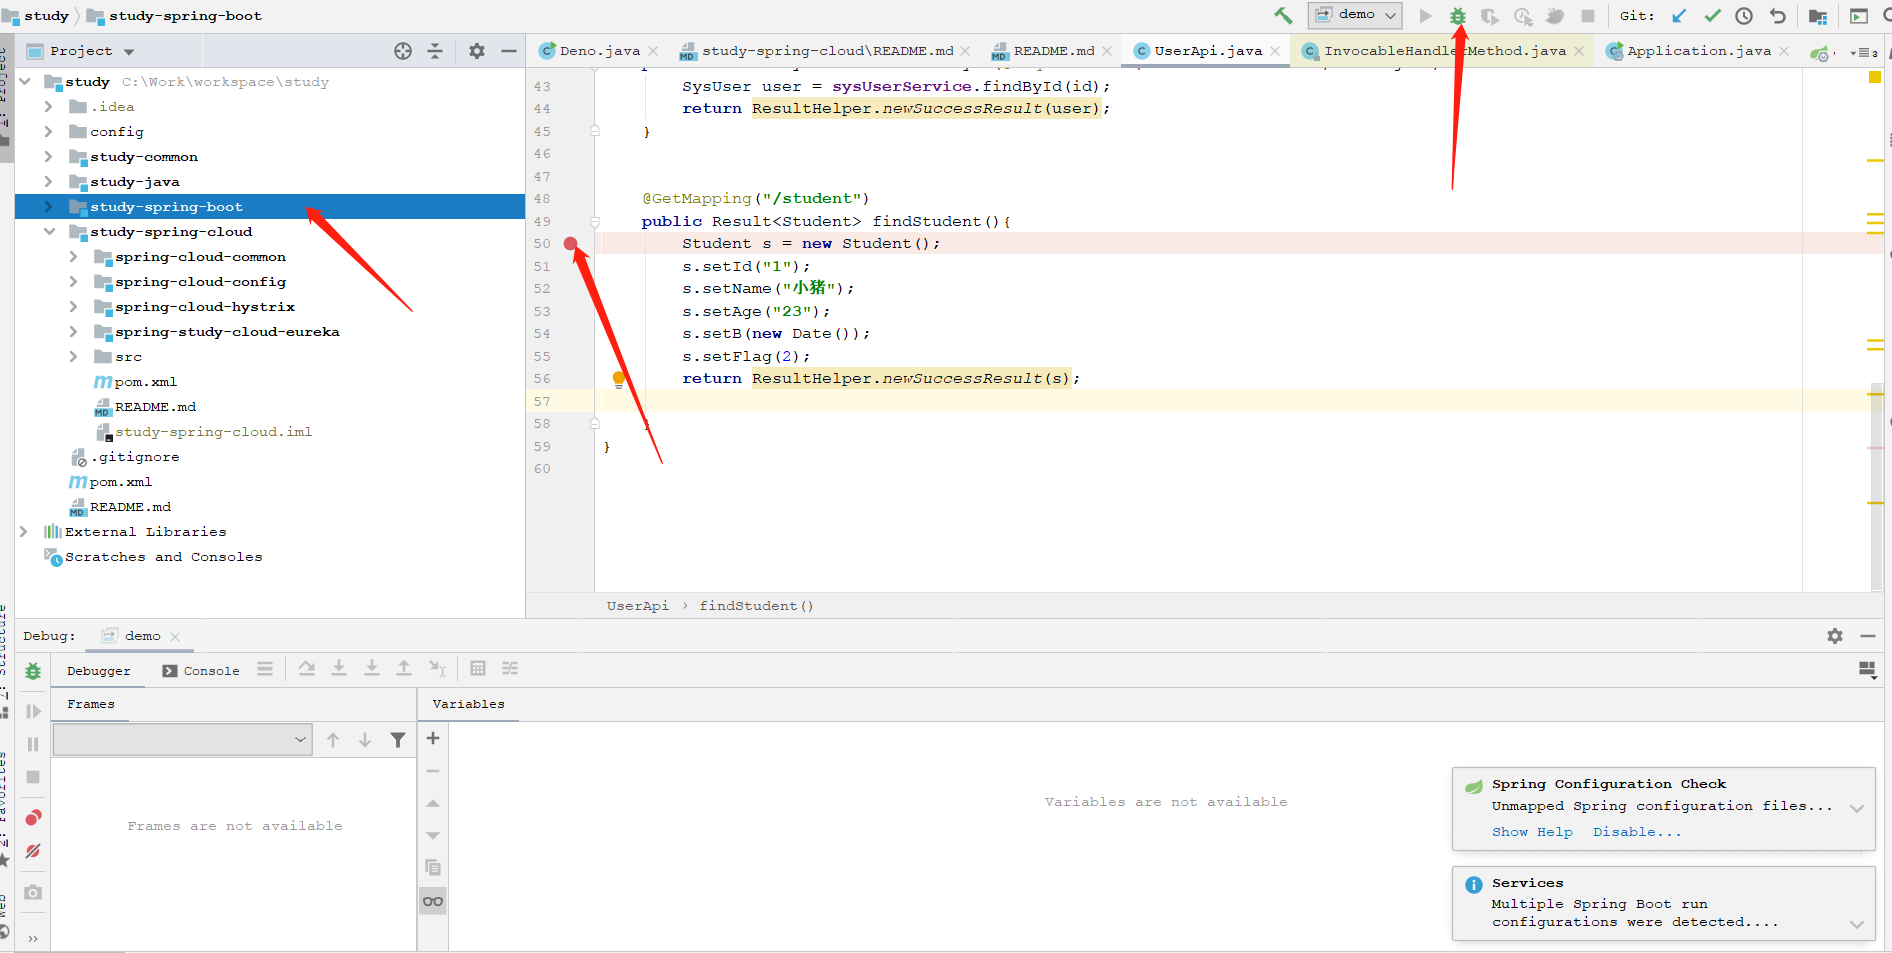
Task: Click the Build project hammer icon
Action: [x=1283, y=15]
